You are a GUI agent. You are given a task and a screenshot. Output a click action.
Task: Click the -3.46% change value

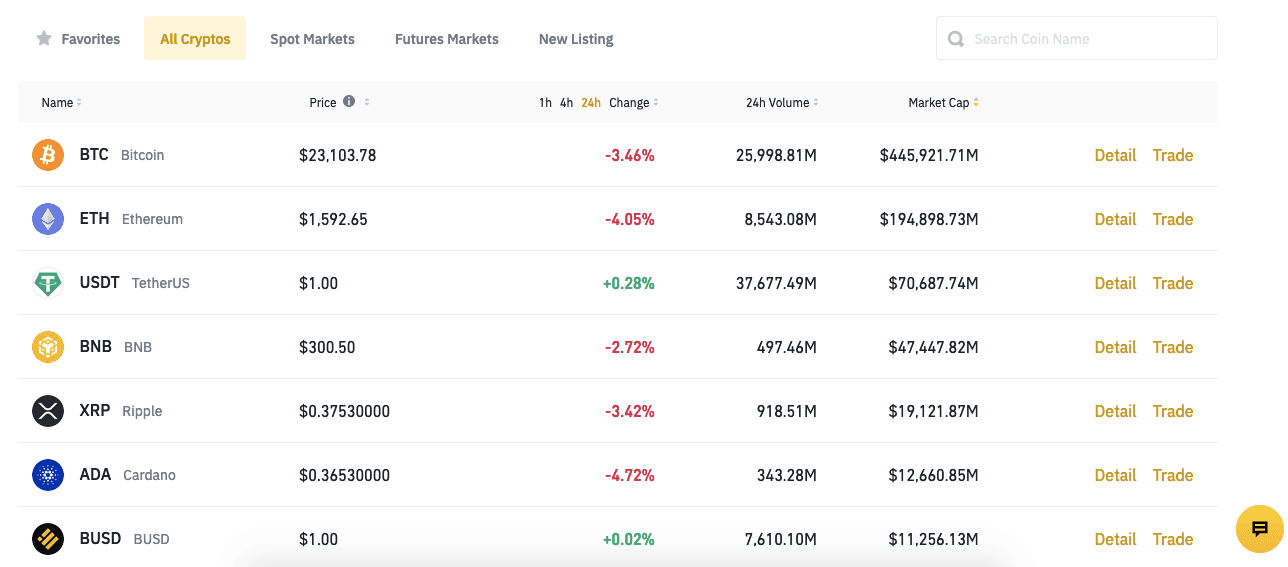(x=630, y=155)
